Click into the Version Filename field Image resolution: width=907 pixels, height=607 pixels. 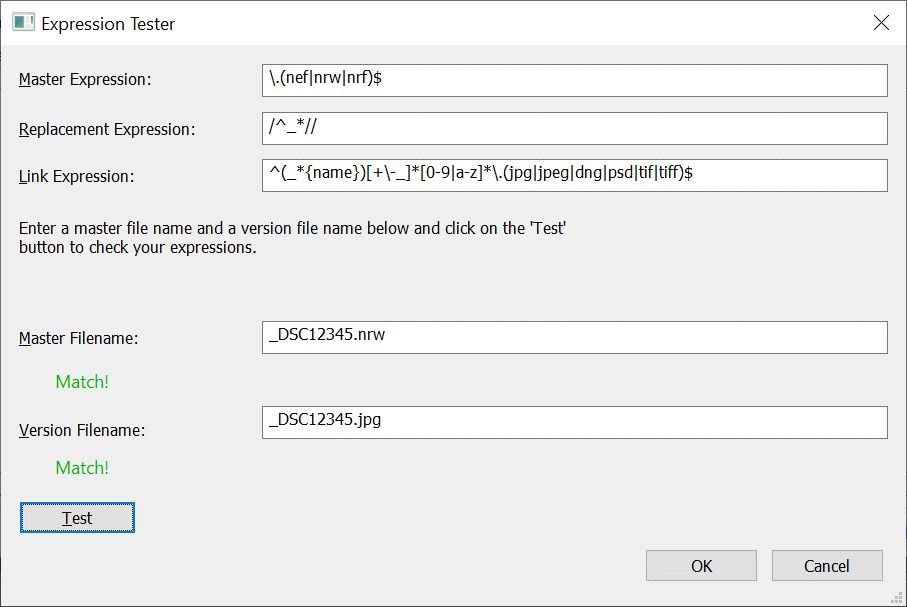coord(574,422)
